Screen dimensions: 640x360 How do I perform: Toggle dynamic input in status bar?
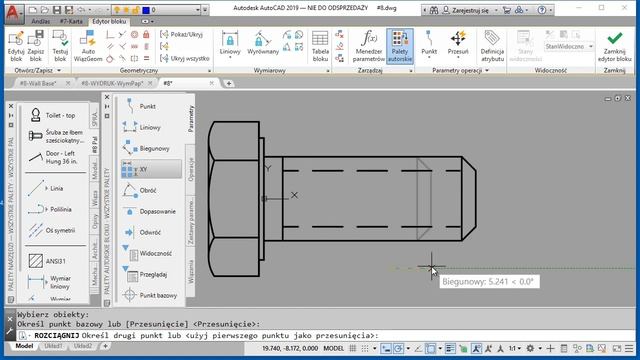[386, 349]
